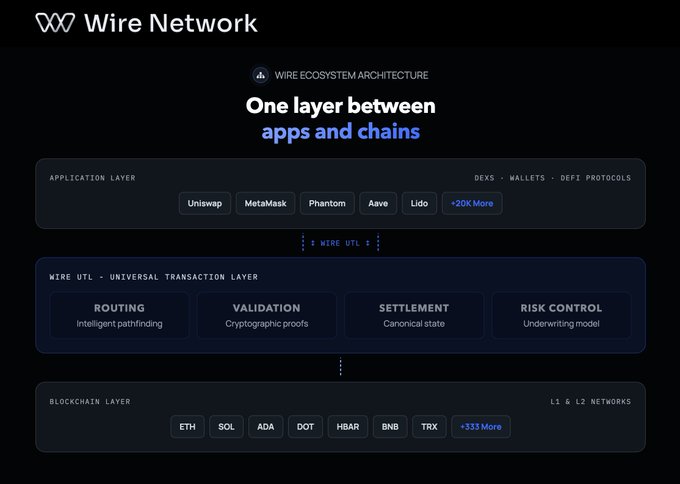This screenshot has width=680, height=484.
Task: Click the 'Wire Network' title text
Action: pos(171,23)
